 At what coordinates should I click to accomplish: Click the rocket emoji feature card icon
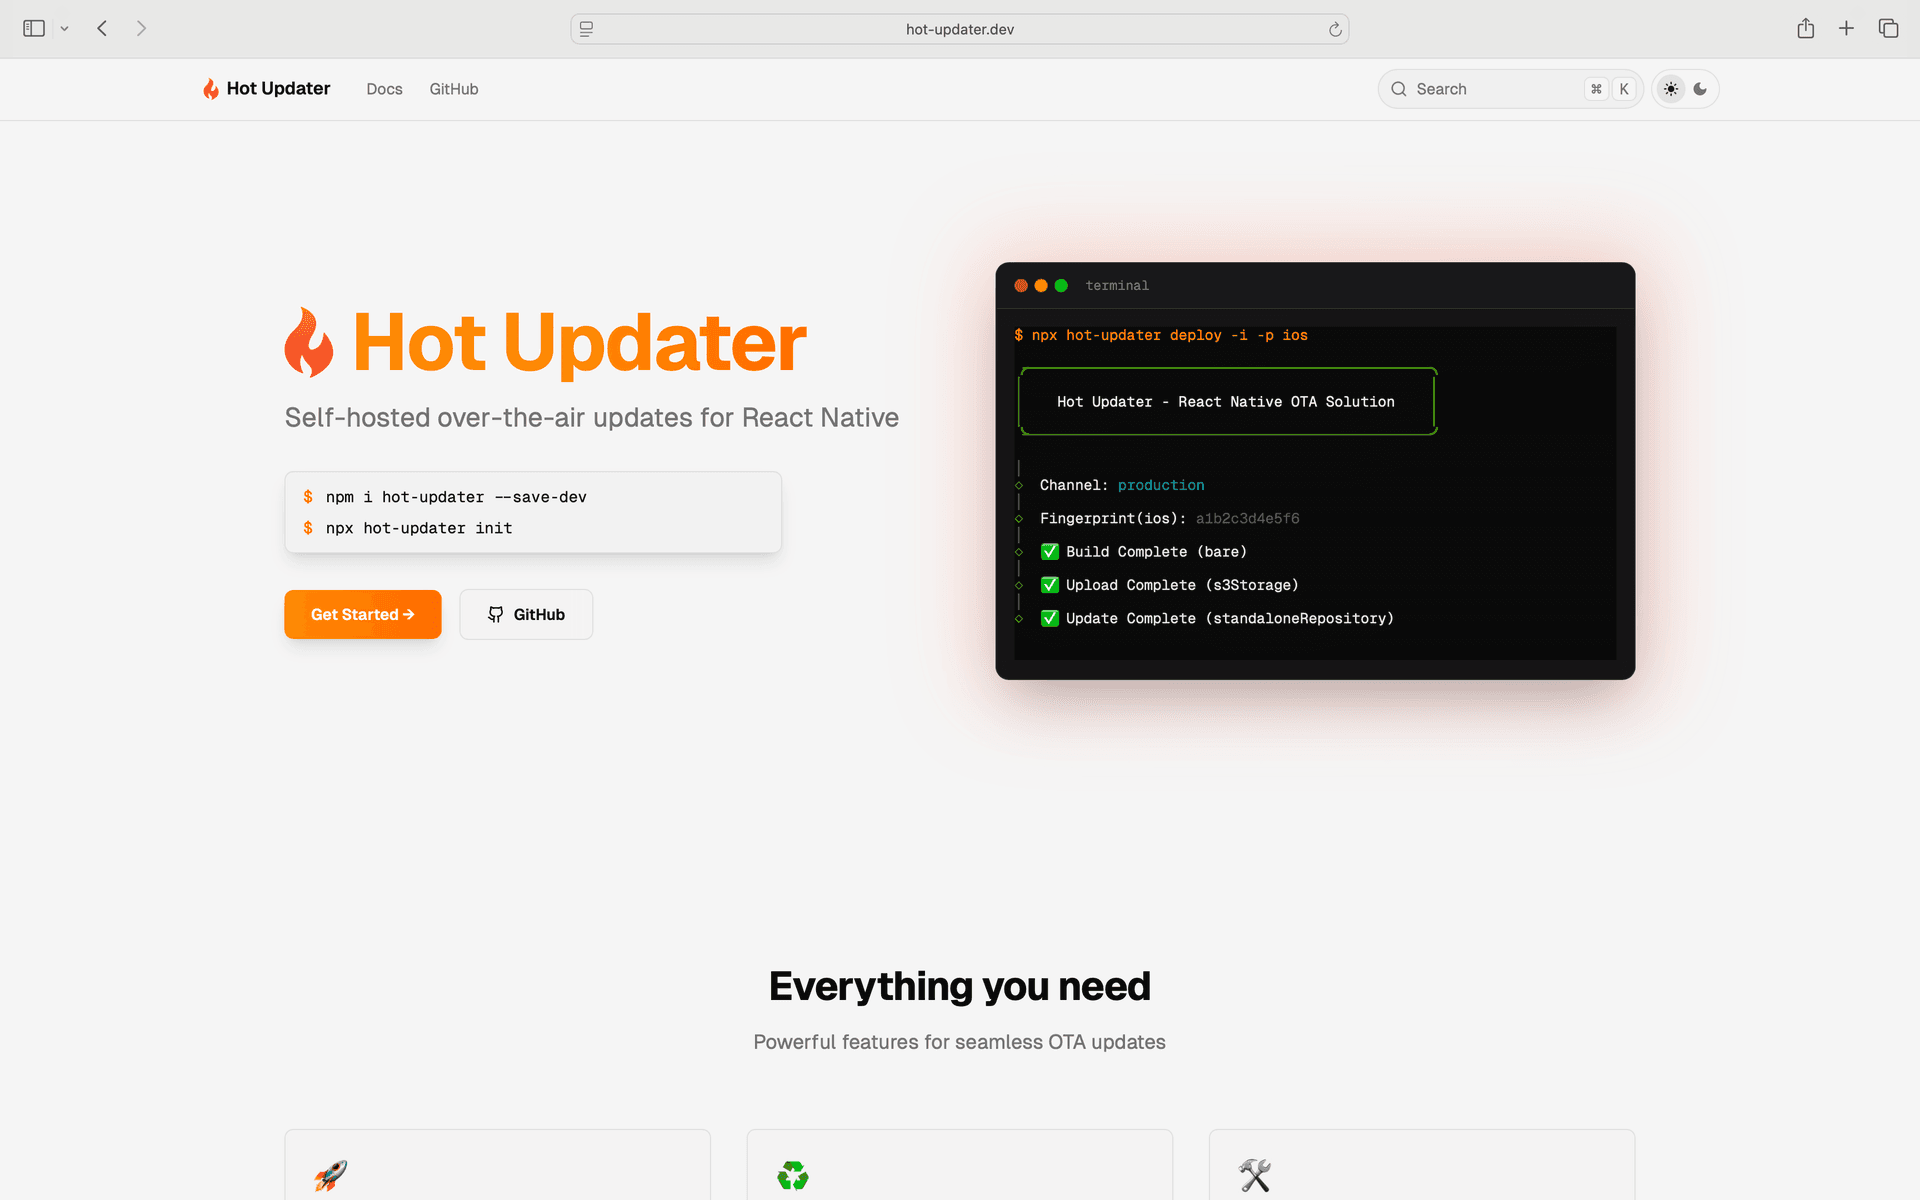[330, 1175]
